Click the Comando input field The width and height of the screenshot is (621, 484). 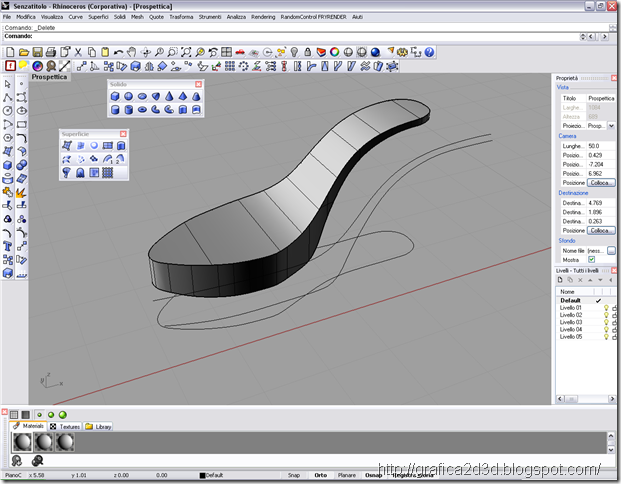291,36
